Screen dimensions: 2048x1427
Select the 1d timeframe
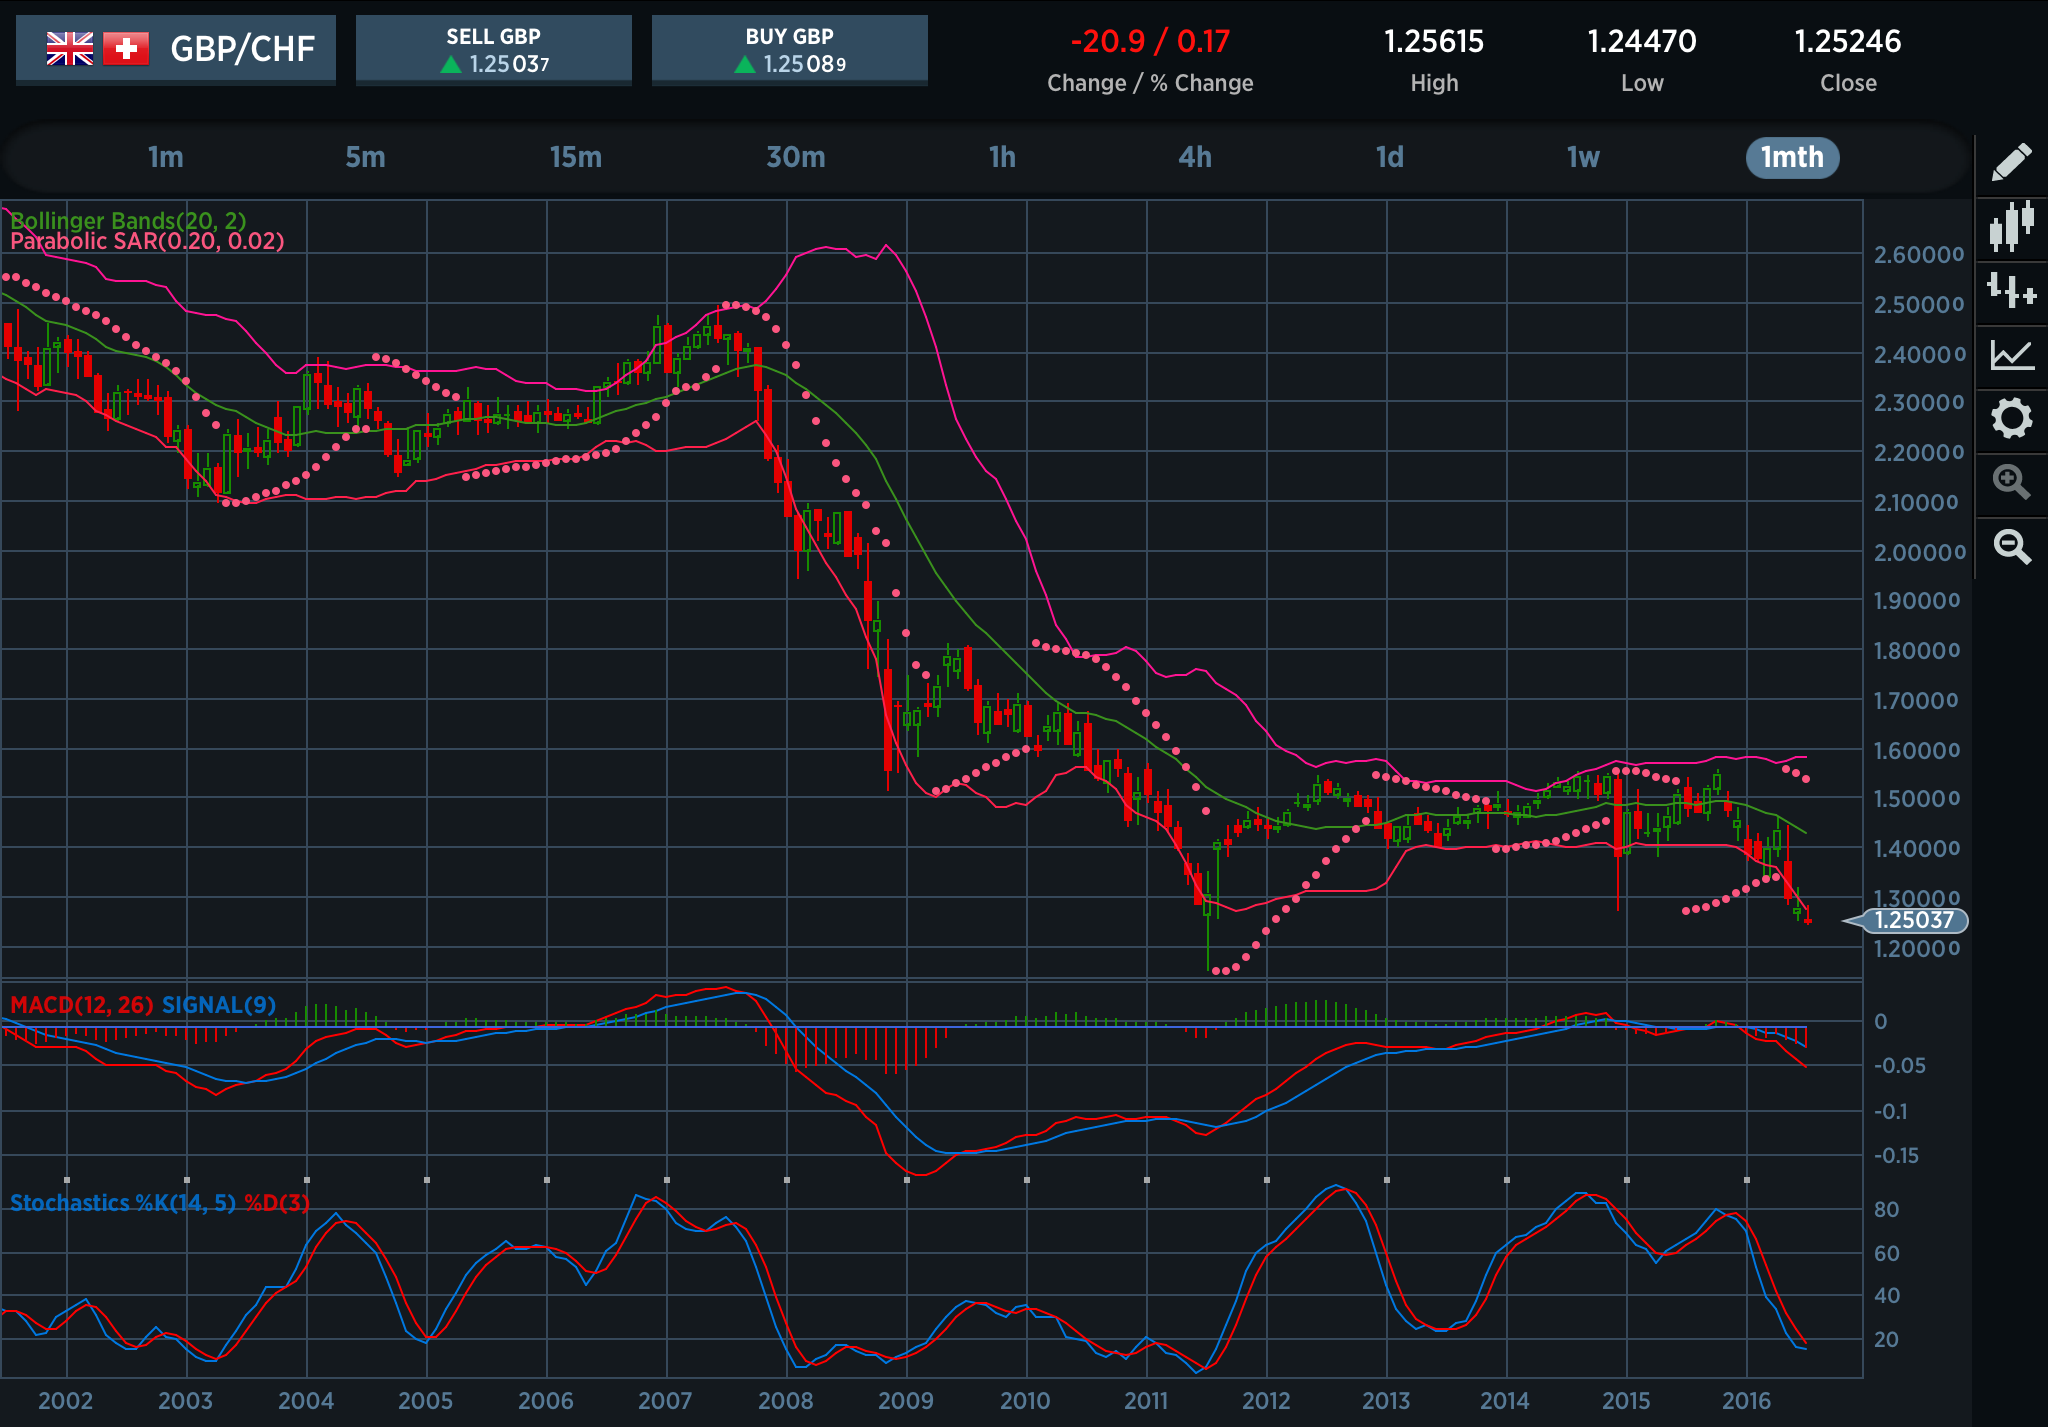point(1390,157)
